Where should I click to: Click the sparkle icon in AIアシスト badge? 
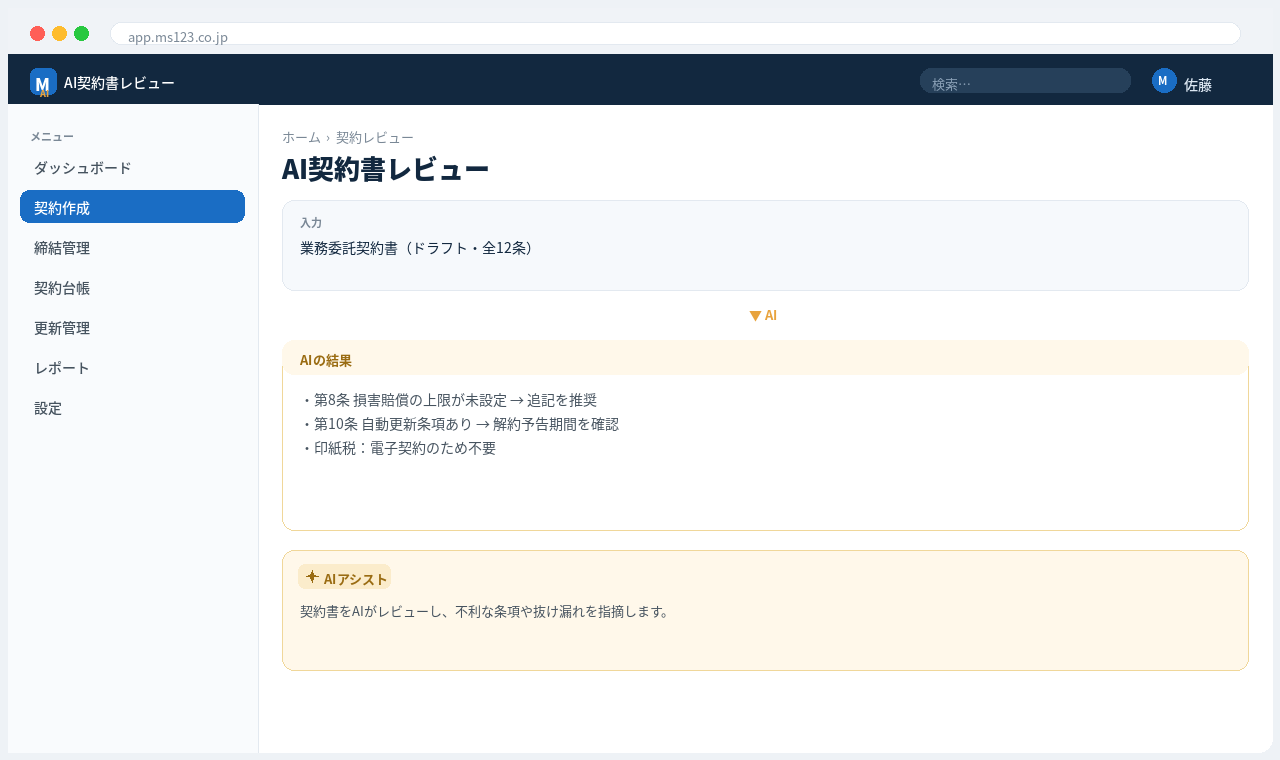click(x=312, y=577)
